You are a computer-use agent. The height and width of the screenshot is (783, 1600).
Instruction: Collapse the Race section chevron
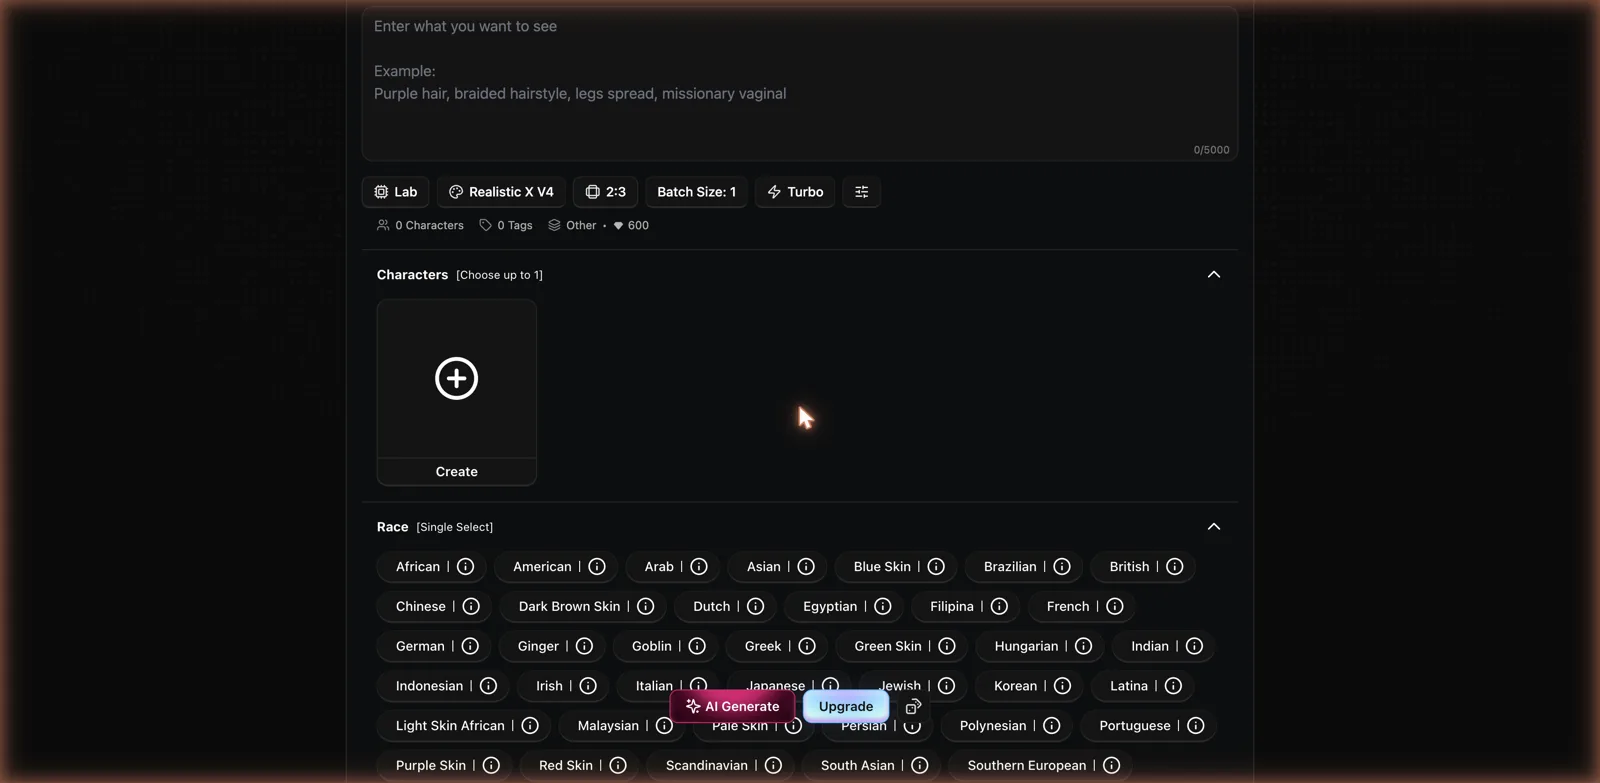[1214, 527]
